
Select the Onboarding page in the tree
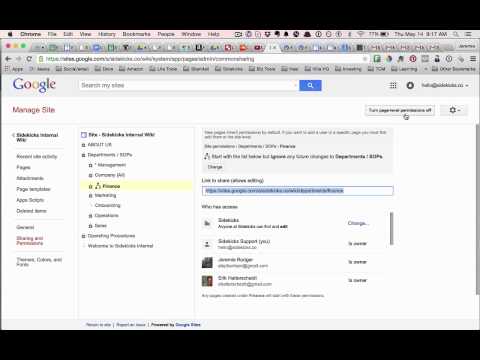click(x=107, y=205)
